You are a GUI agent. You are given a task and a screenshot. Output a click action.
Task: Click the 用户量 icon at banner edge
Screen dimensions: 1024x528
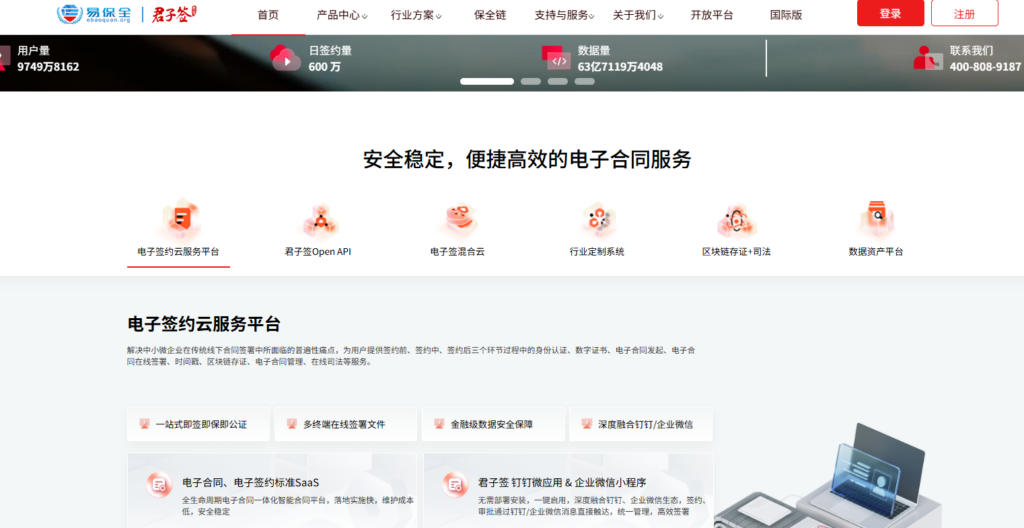tap(5, 58)
